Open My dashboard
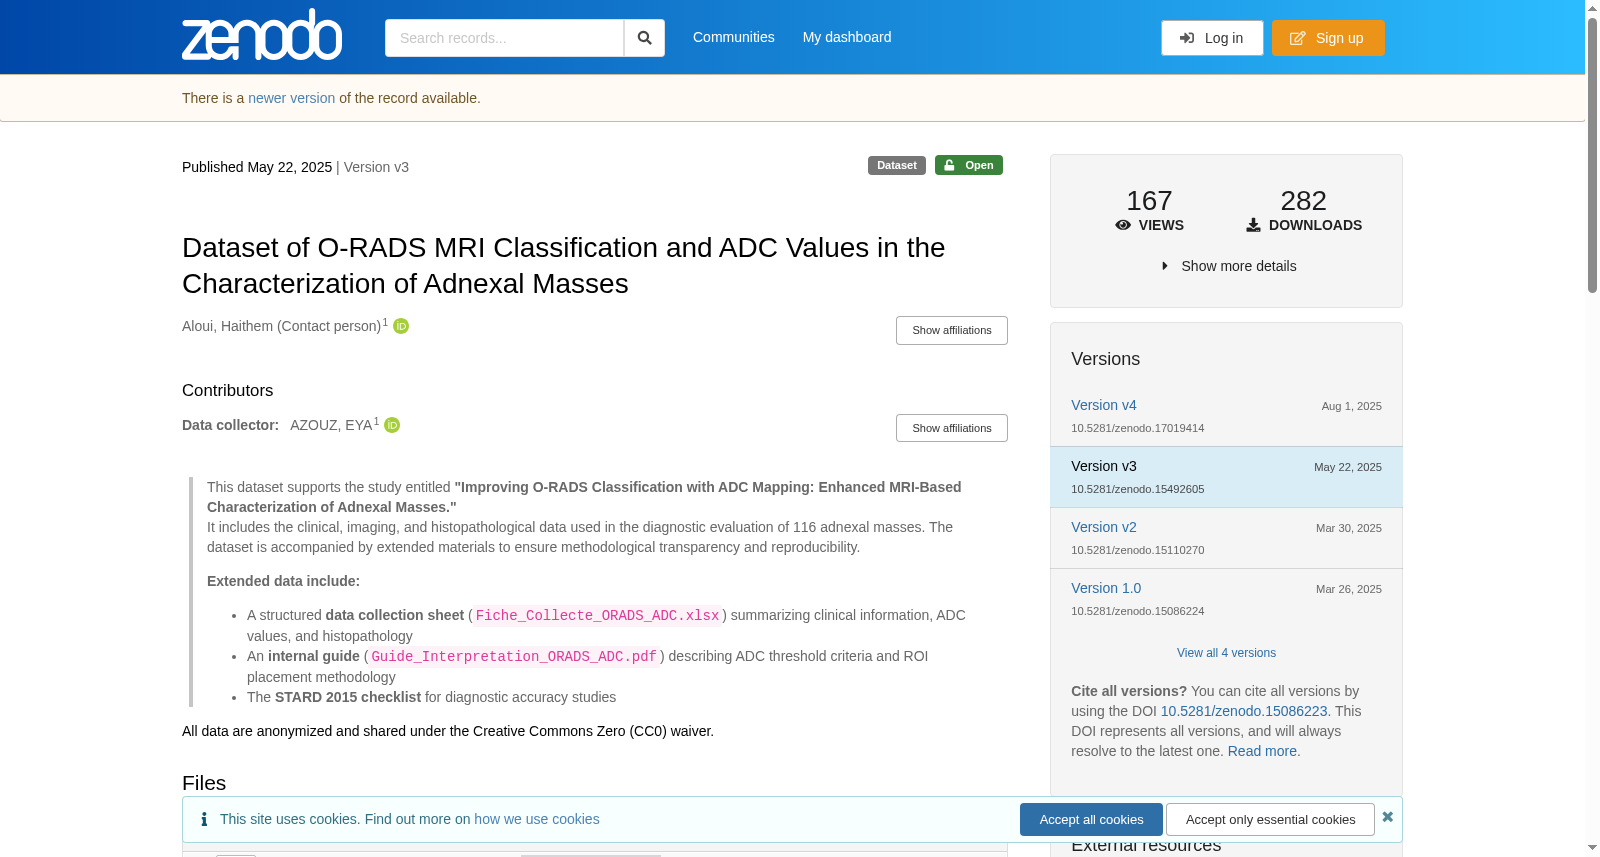1600x857 pixels. [x=847, y=37]
